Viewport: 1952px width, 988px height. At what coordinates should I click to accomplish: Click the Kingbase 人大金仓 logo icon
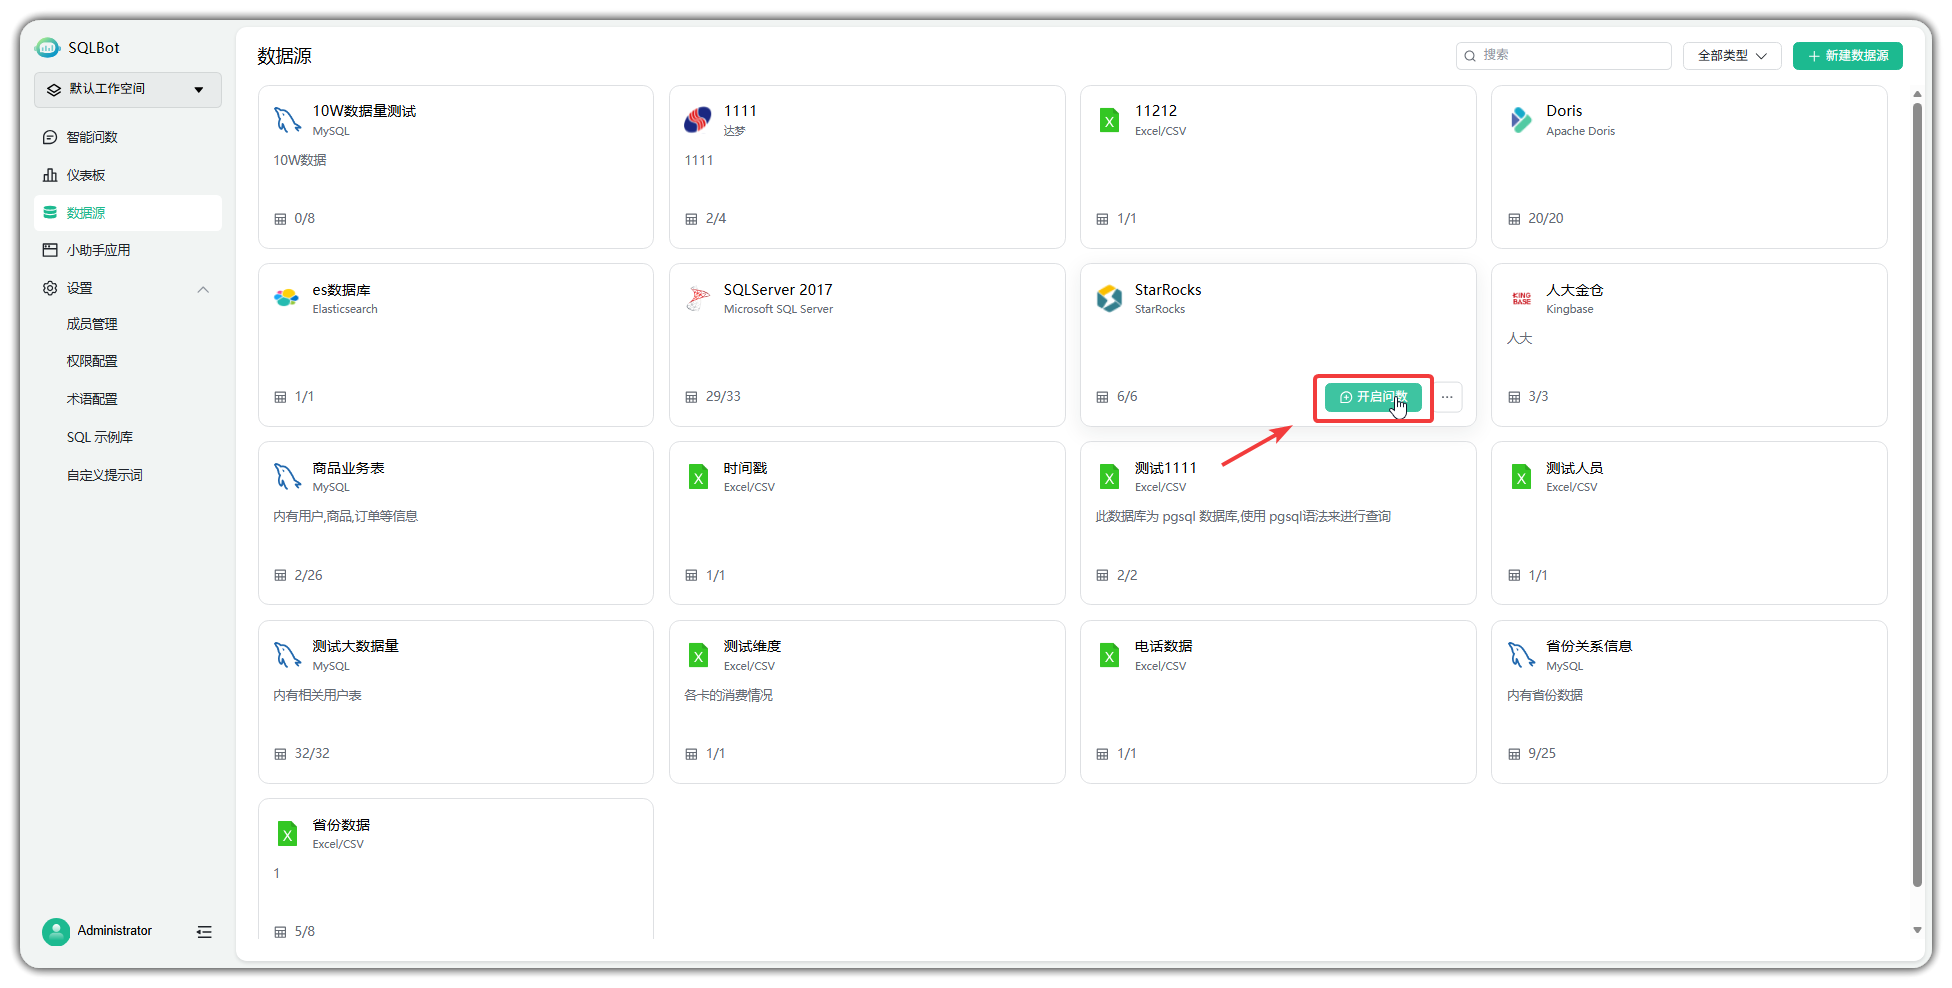point(1521,298)
